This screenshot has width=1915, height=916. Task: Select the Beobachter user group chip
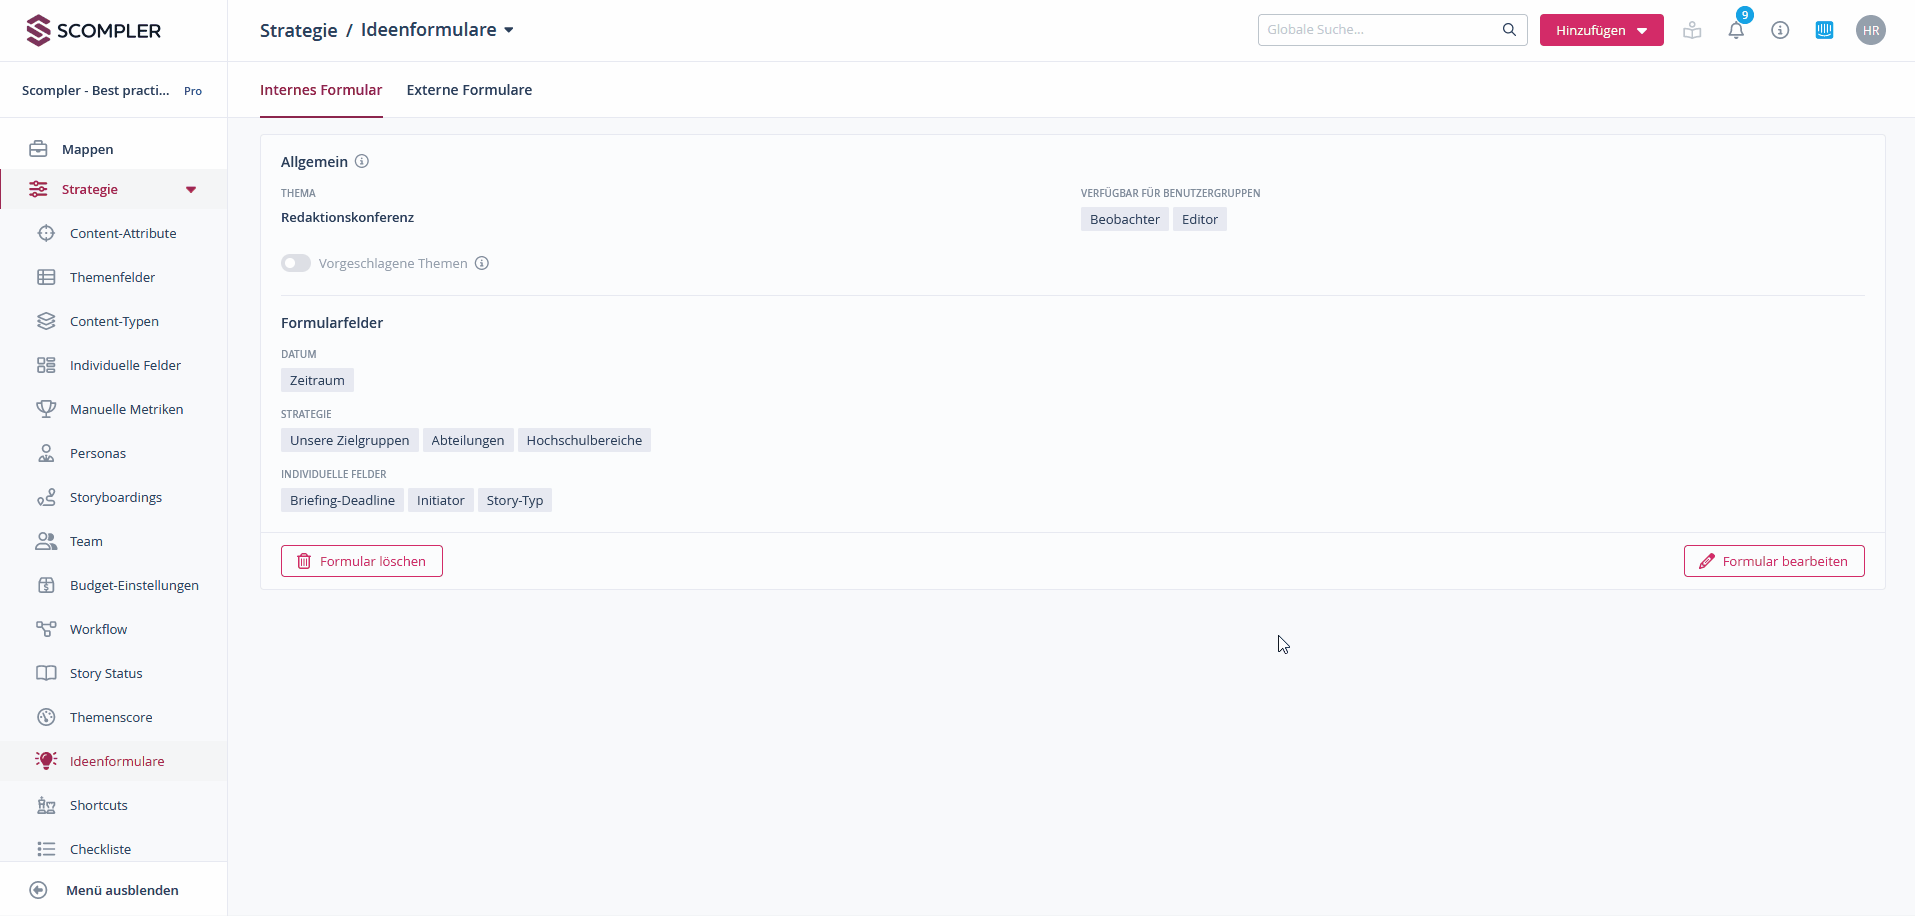coord(1124,219)
